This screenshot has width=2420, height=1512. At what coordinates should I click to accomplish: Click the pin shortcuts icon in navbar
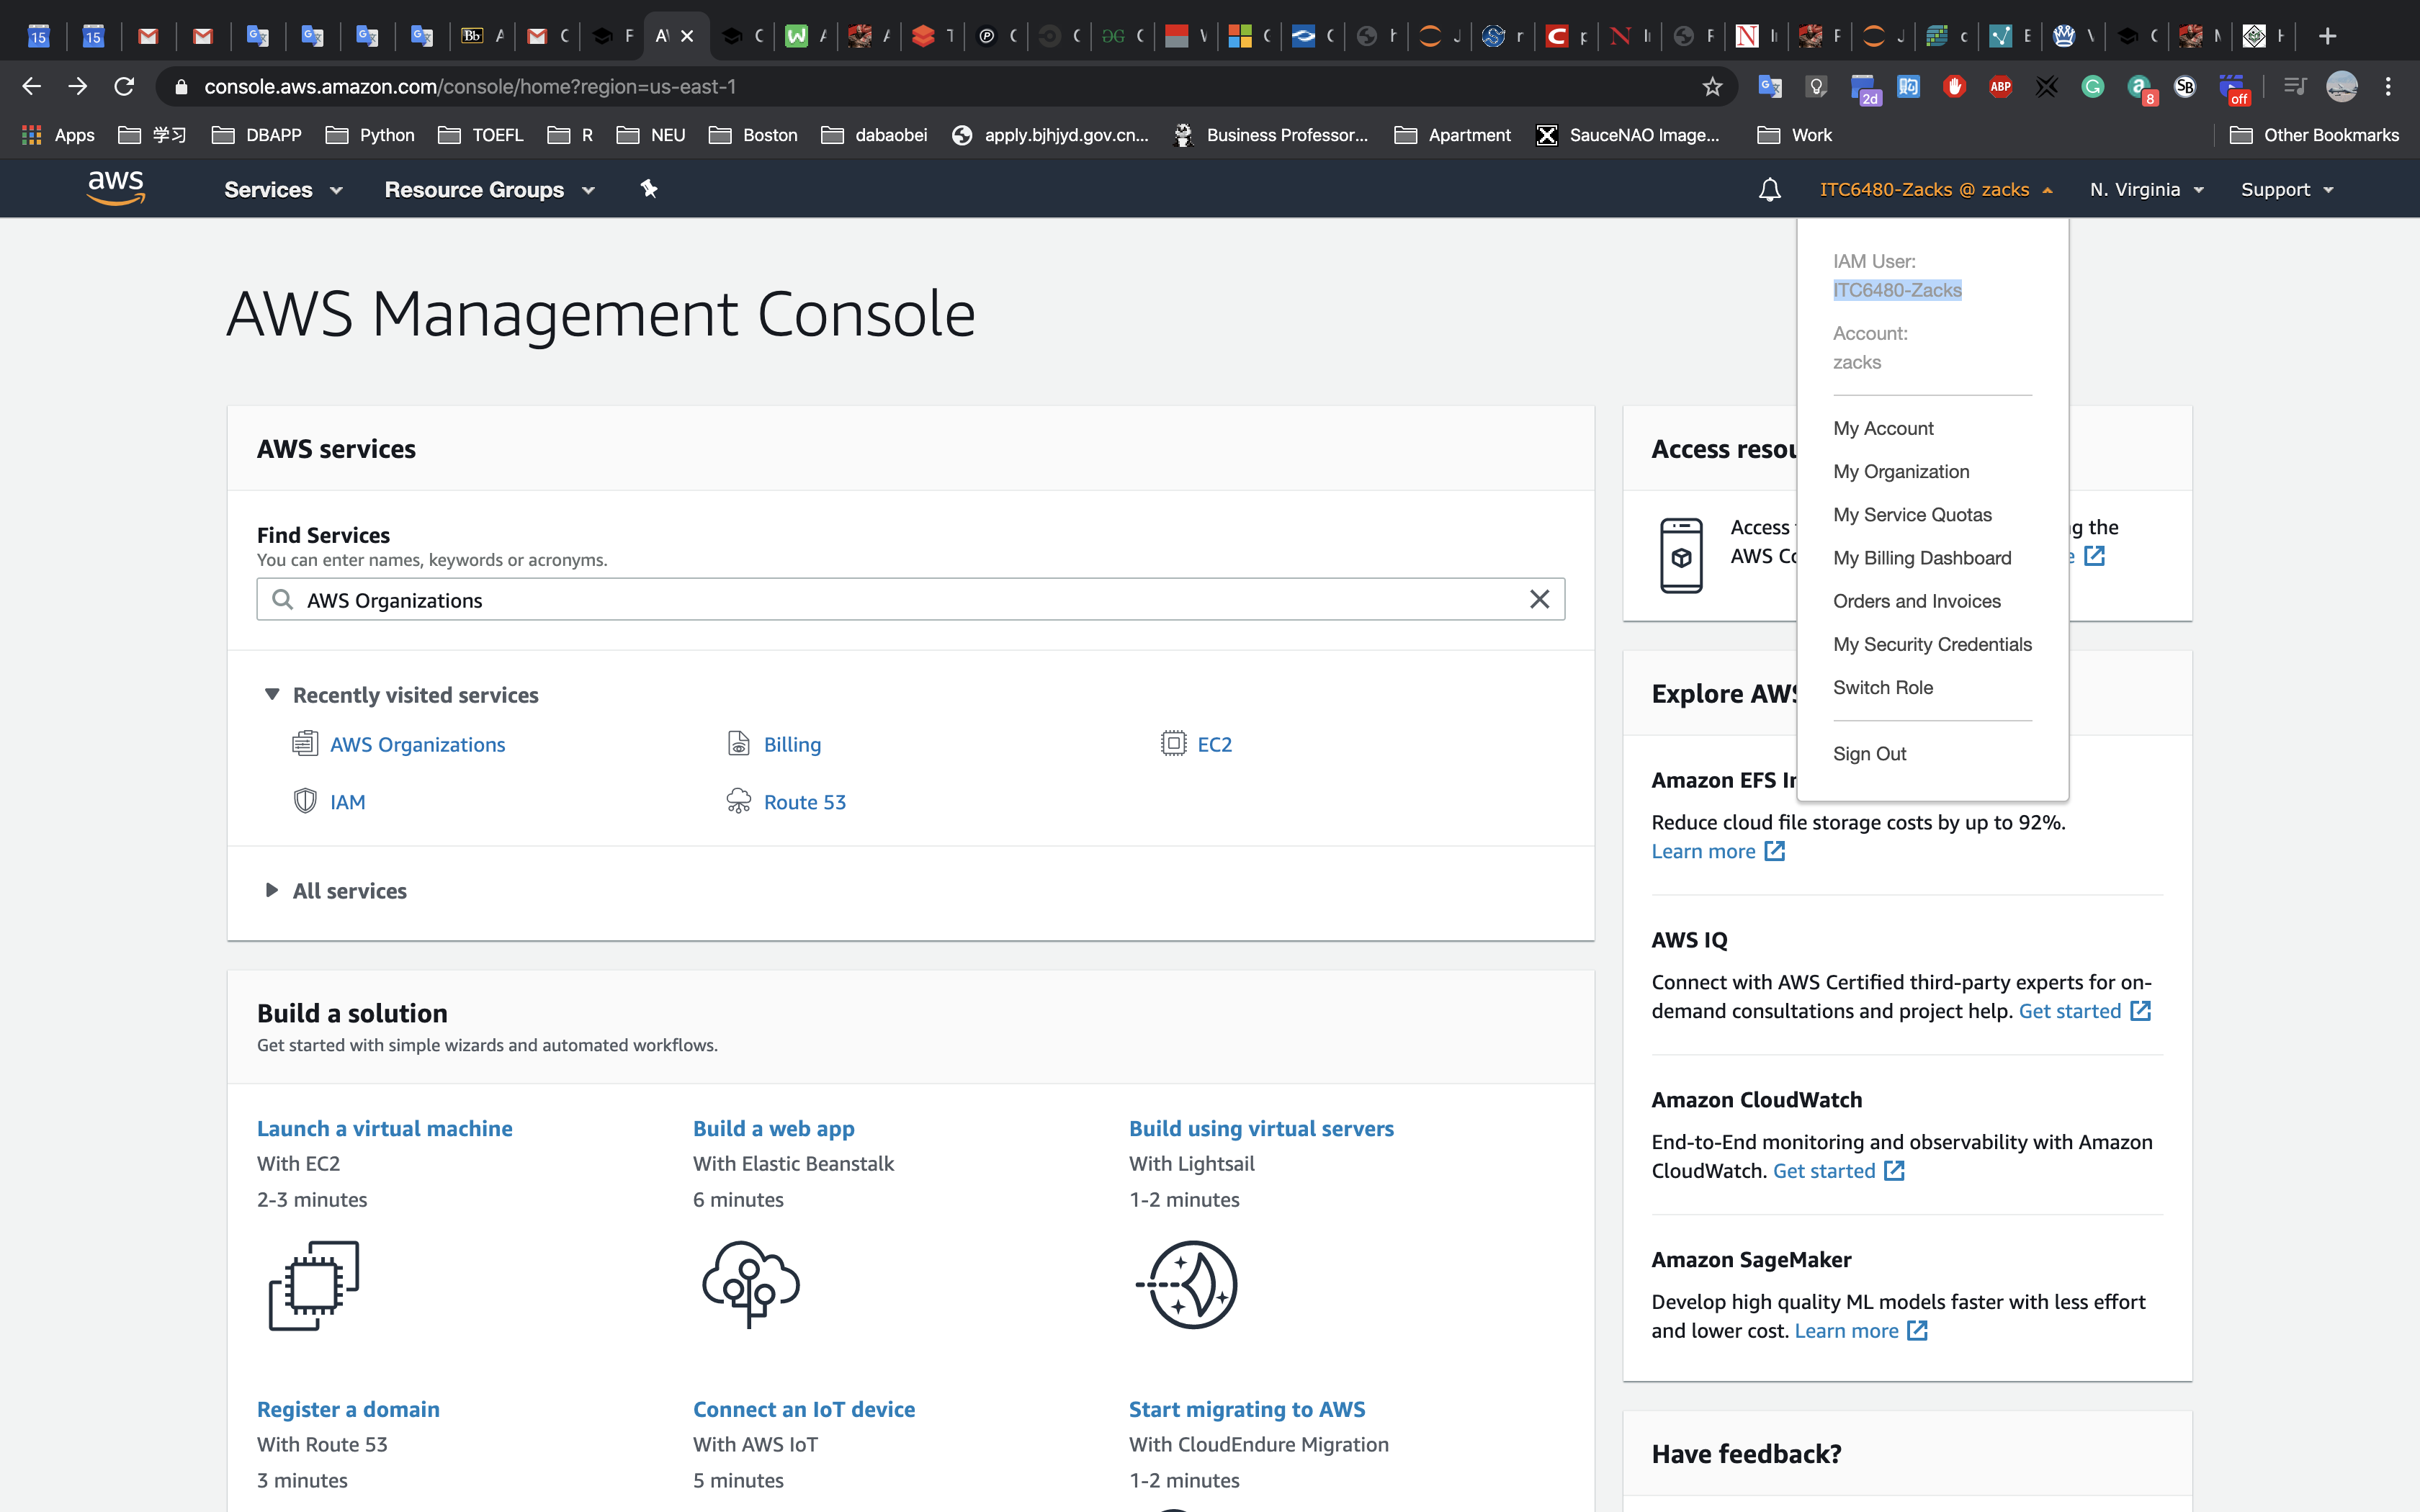(649, 189)
